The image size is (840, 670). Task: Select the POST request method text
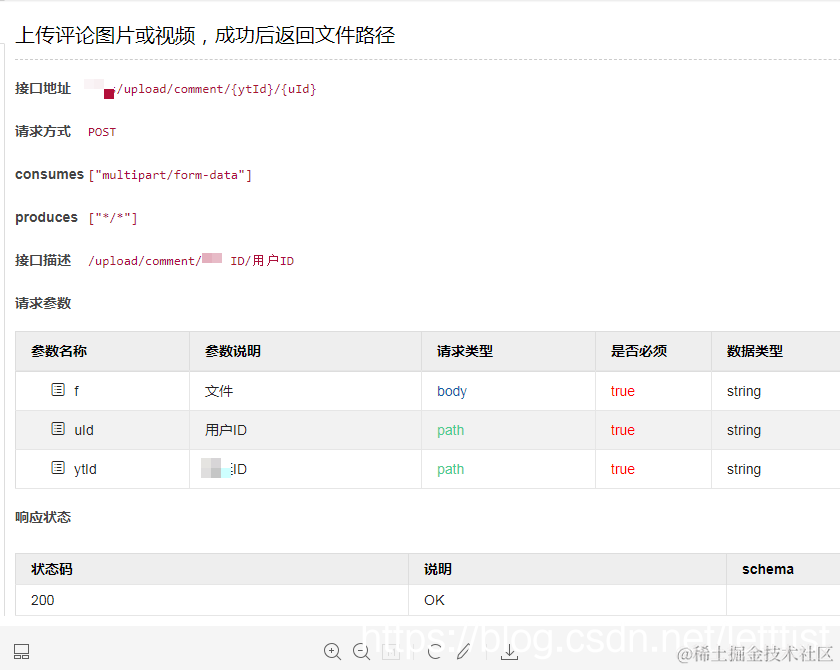[102, 132]
